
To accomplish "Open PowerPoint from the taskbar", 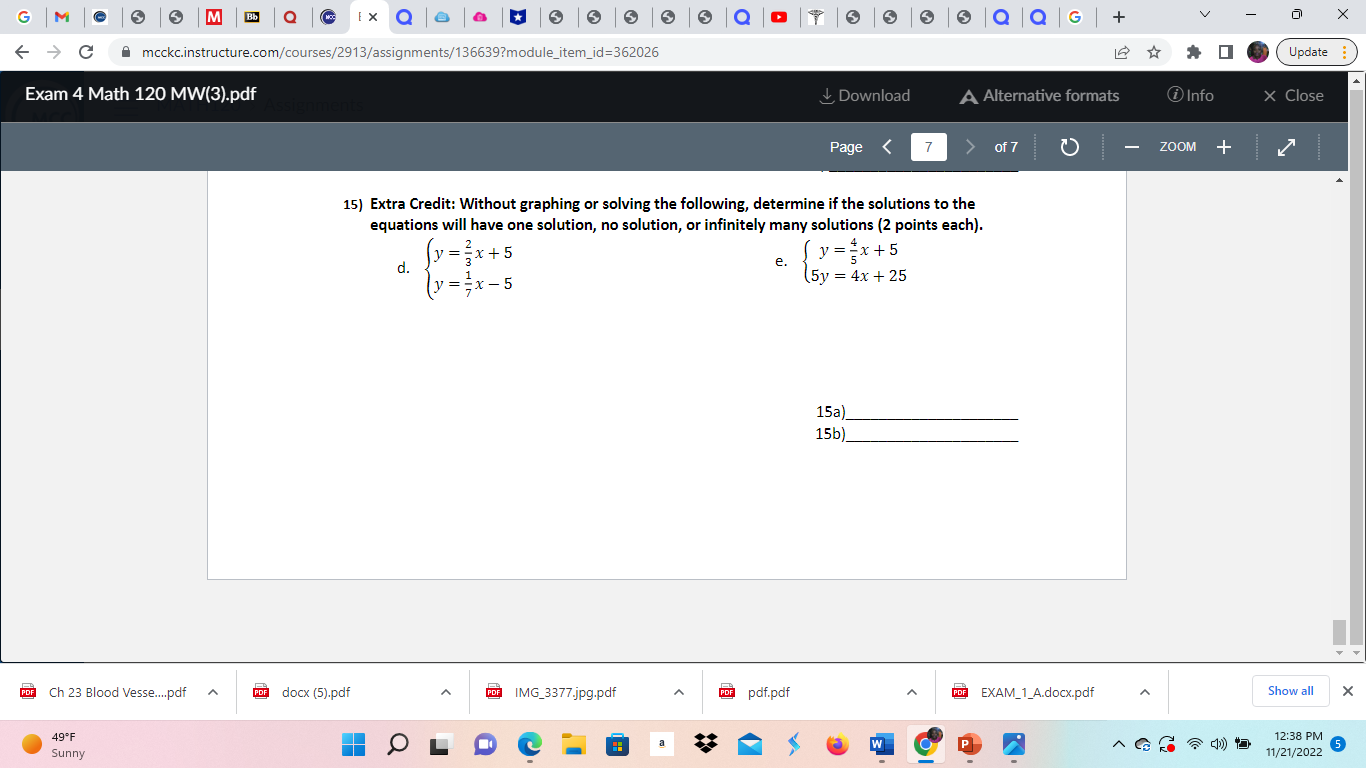I will coord(968,745).
